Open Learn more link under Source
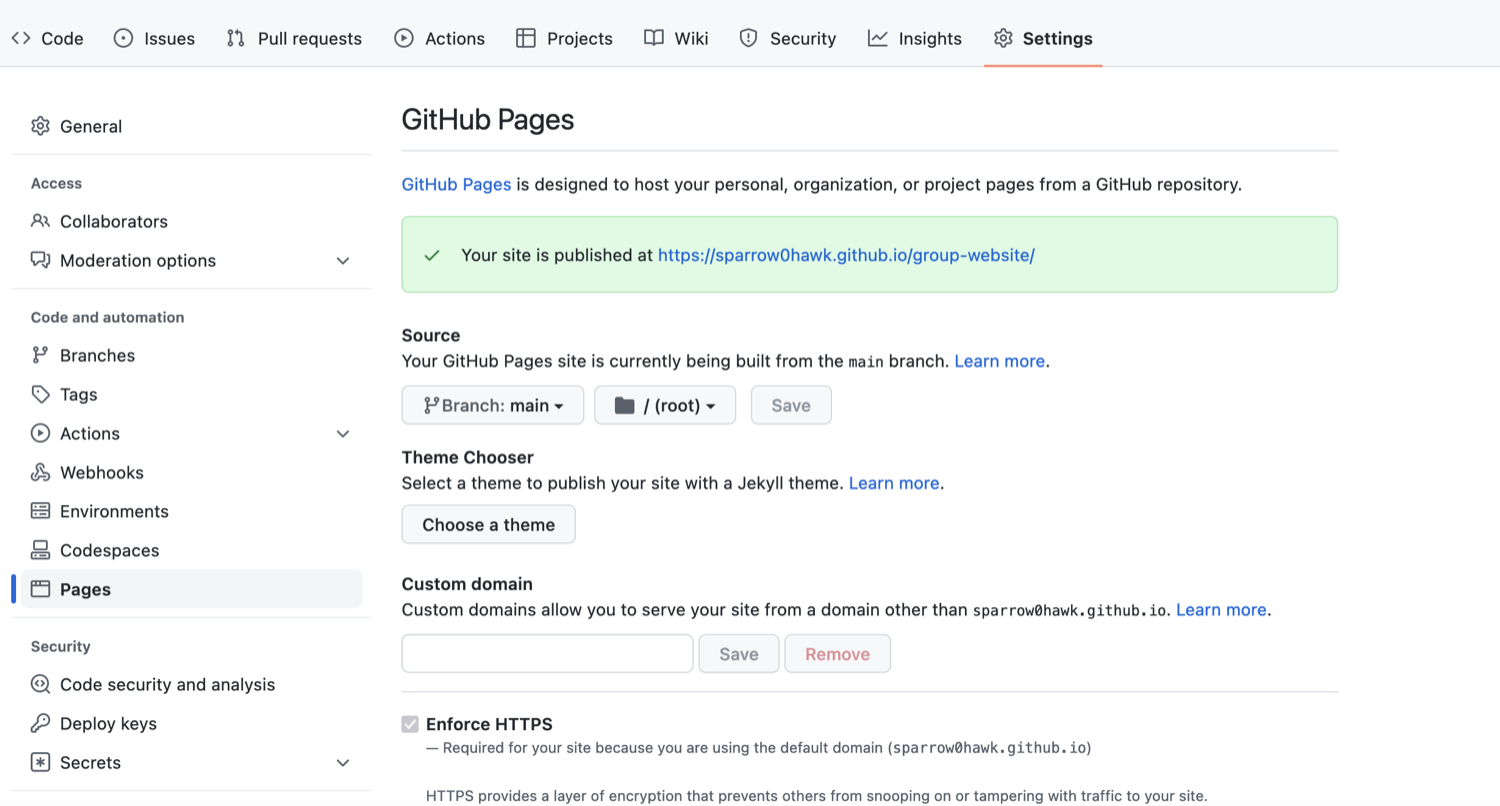The height and width of the screenshot is (806, 1500). pos(1000,361)
